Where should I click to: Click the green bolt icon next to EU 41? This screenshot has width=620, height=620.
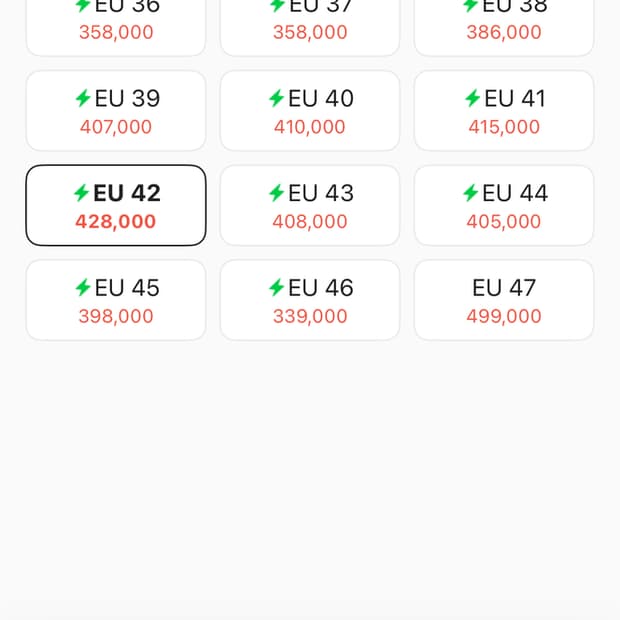[x=472, y=98]
